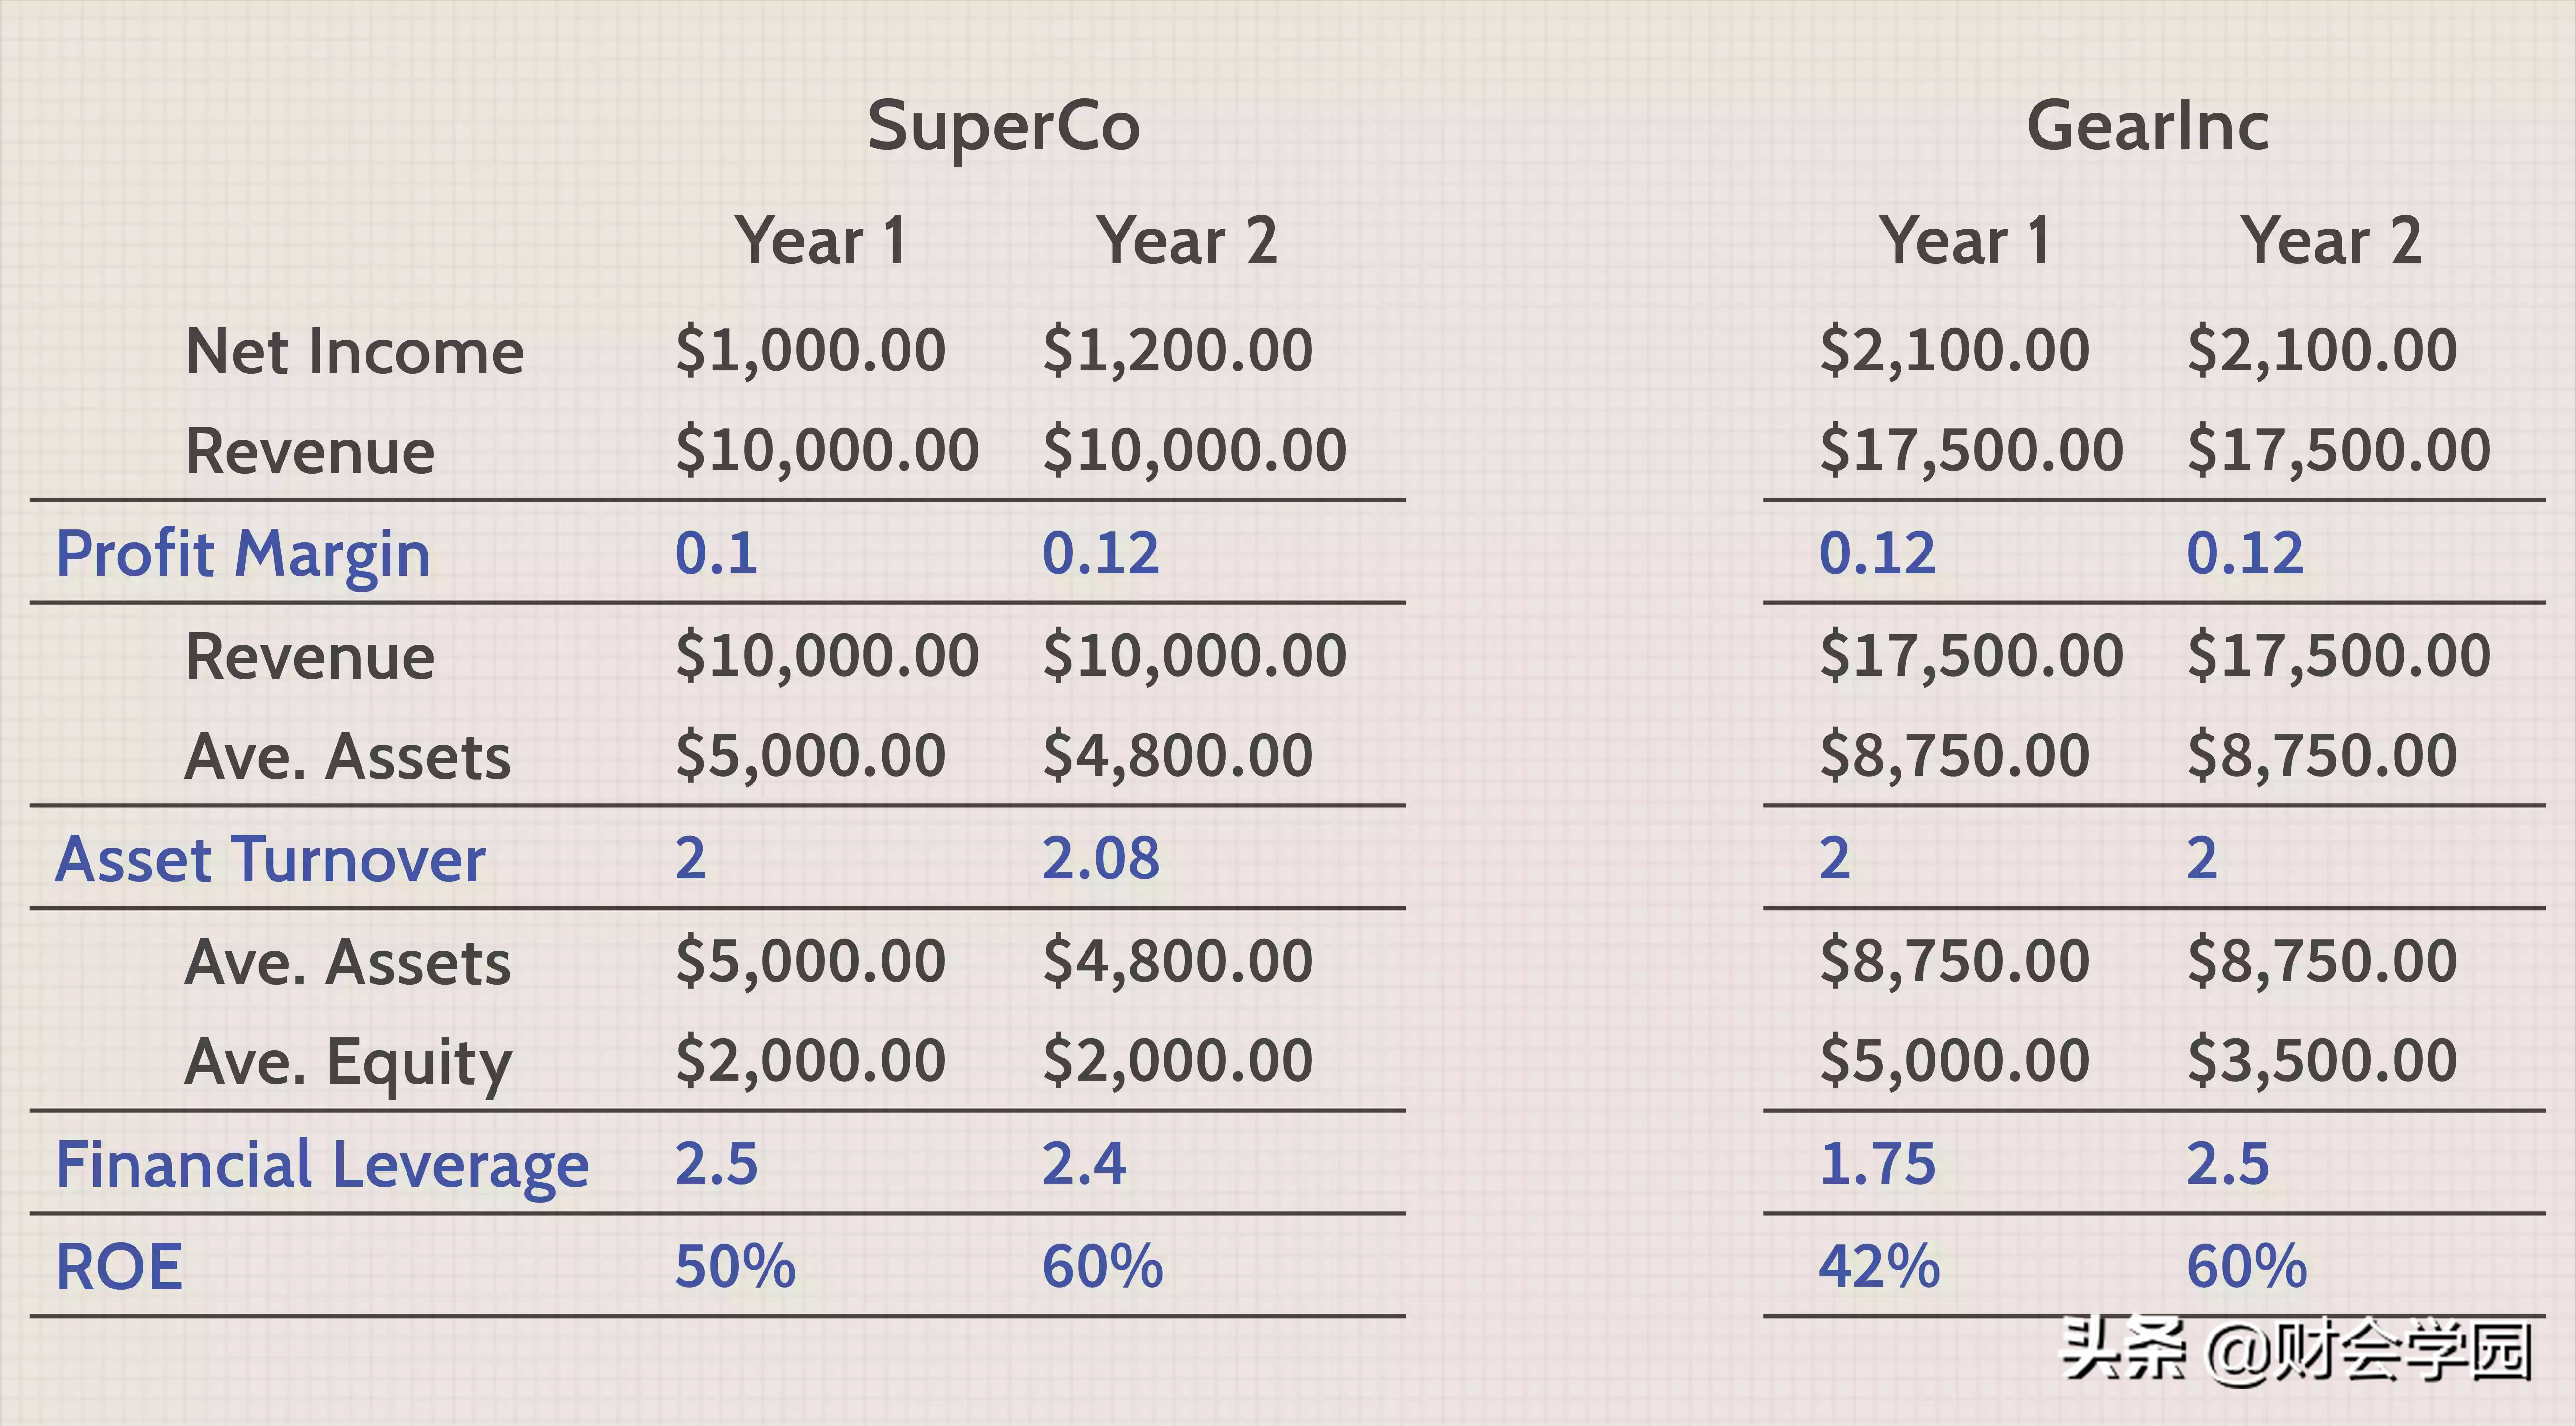Click SuperCo Year 2 ROE value 60%
2576x1426 pixels.
coord(1102,1267)
